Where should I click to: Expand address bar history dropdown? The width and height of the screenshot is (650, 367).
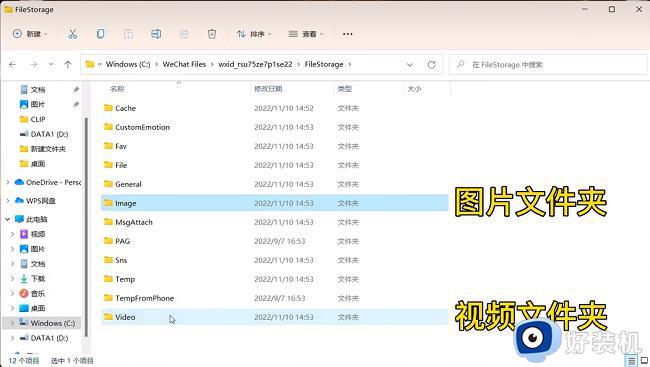coord(410,65)
